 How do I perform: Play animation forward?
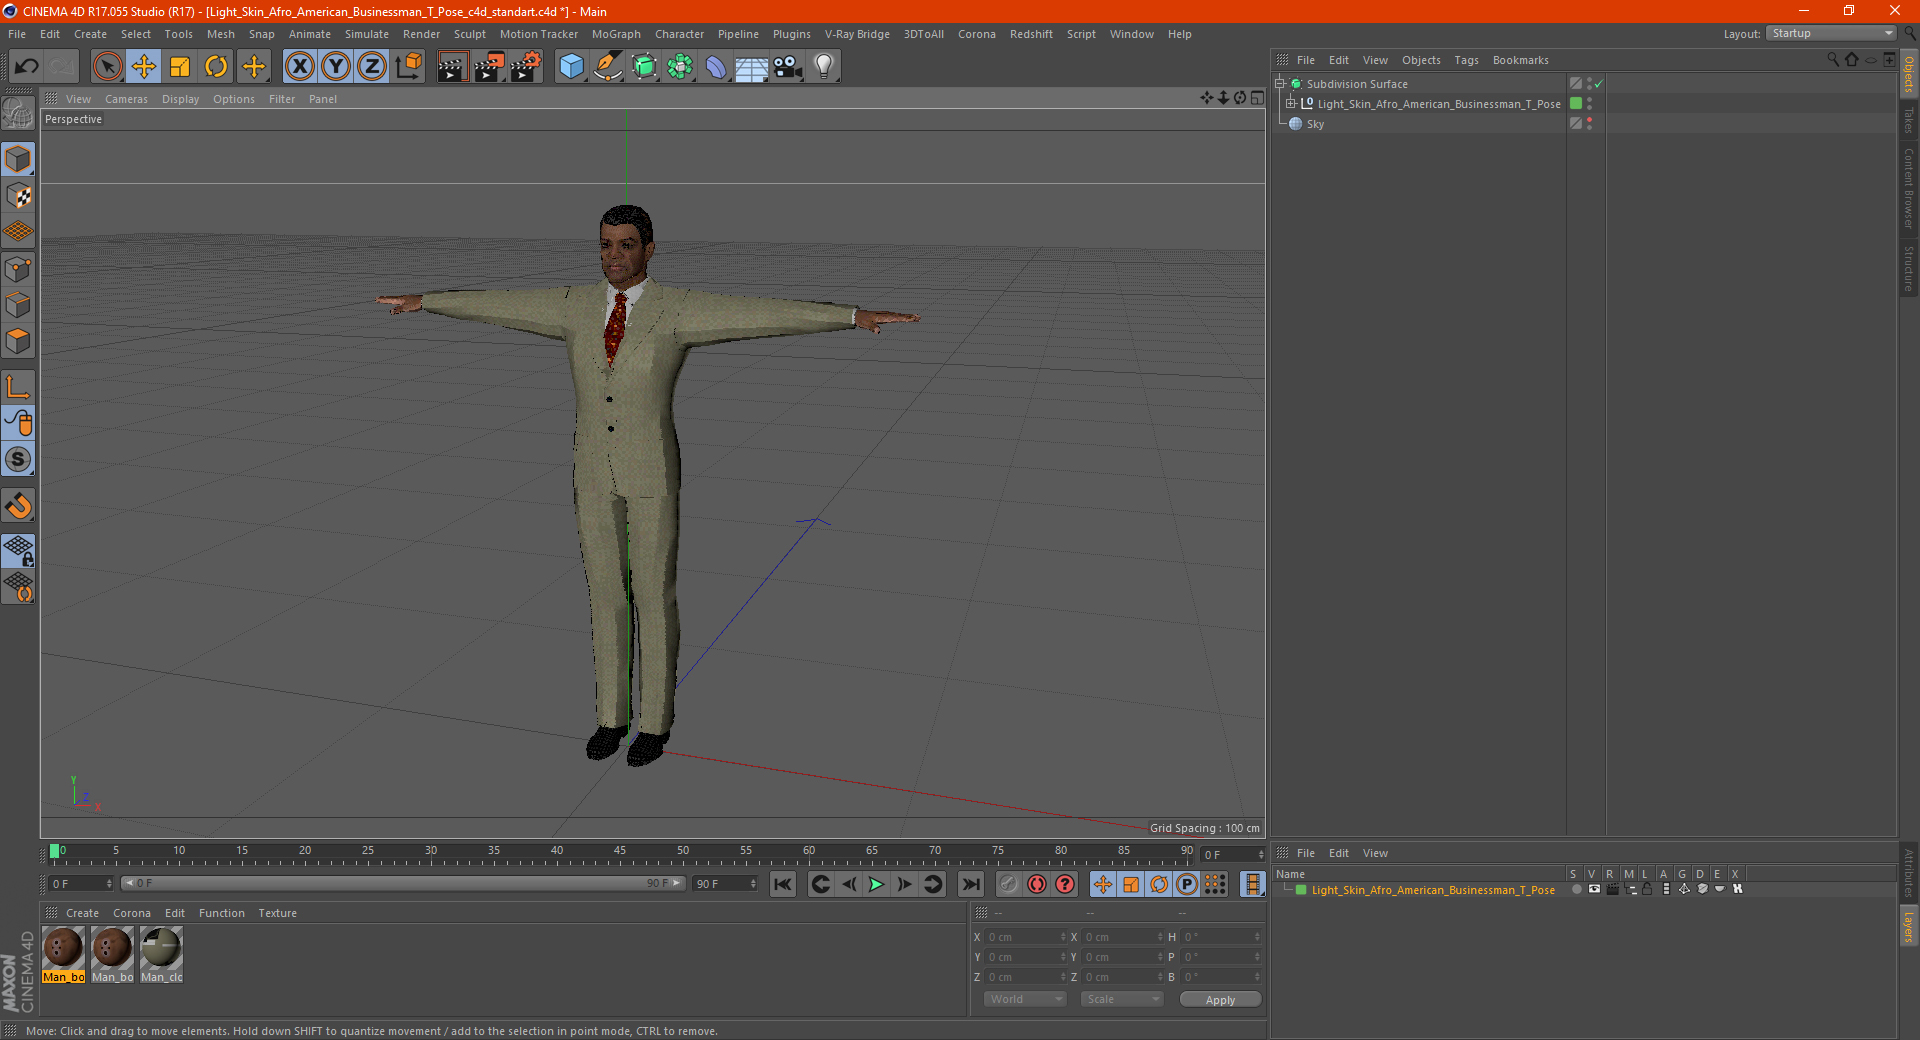pyautogui.click(x=876, y=884)
